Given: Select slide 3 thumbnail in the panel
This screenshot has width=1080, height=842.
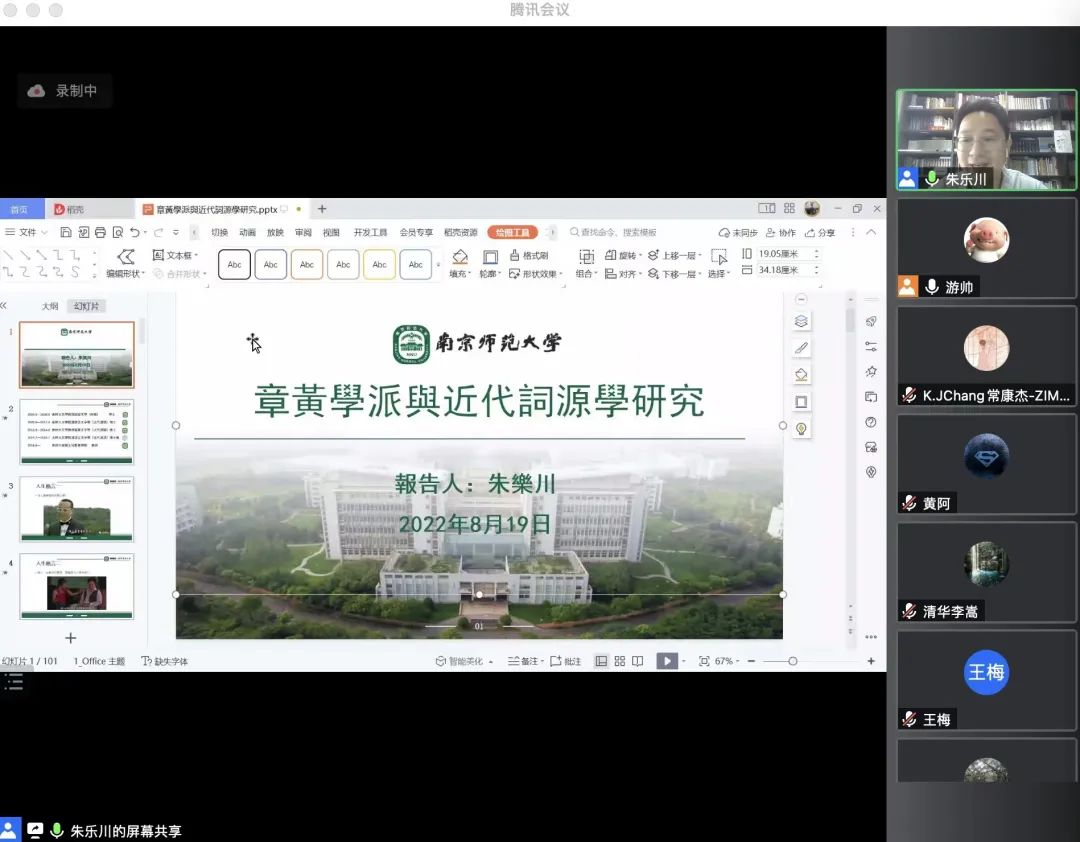Looking at the screenshot, I should 76,508.
